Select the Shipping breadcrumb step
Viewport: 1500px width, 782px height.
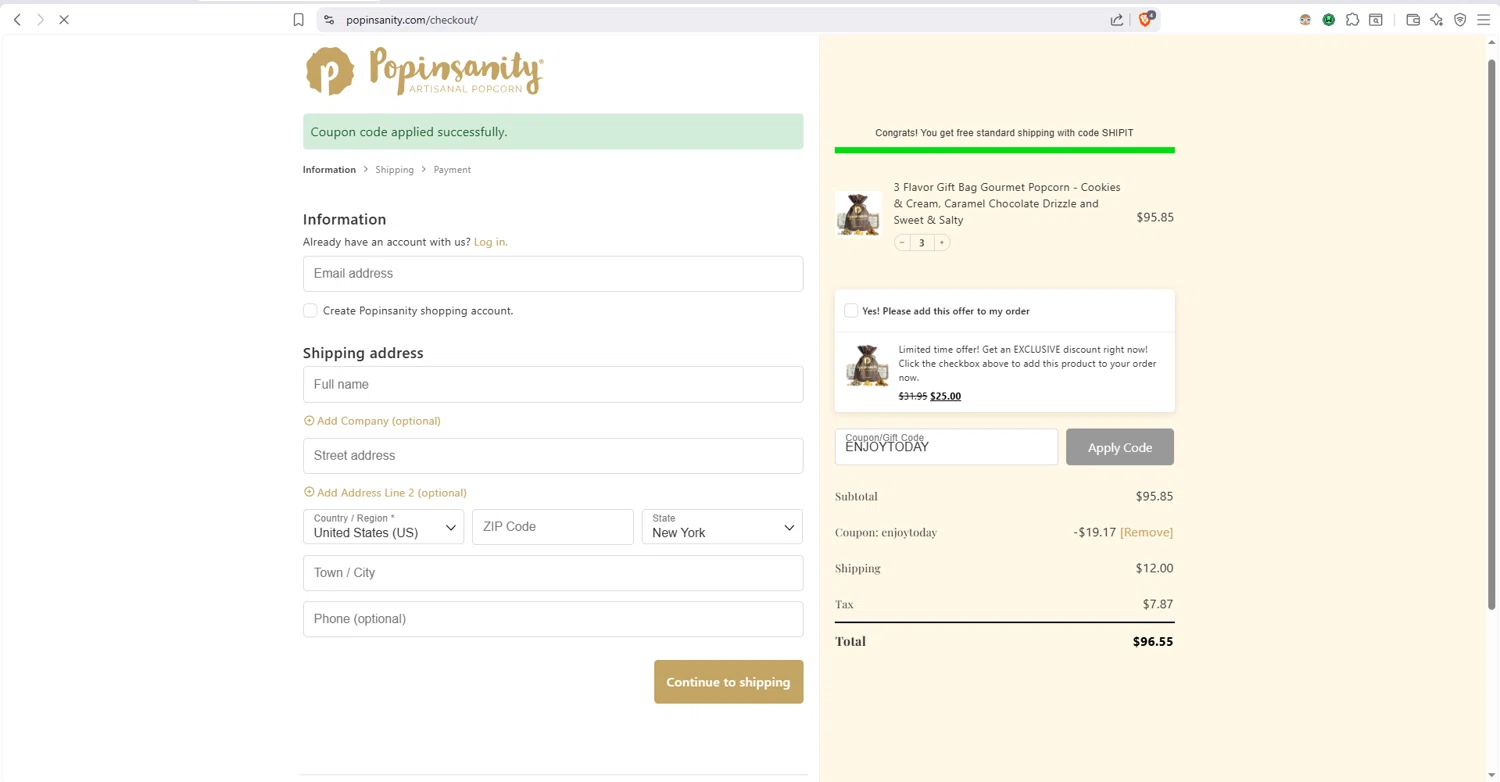point(394,170)
